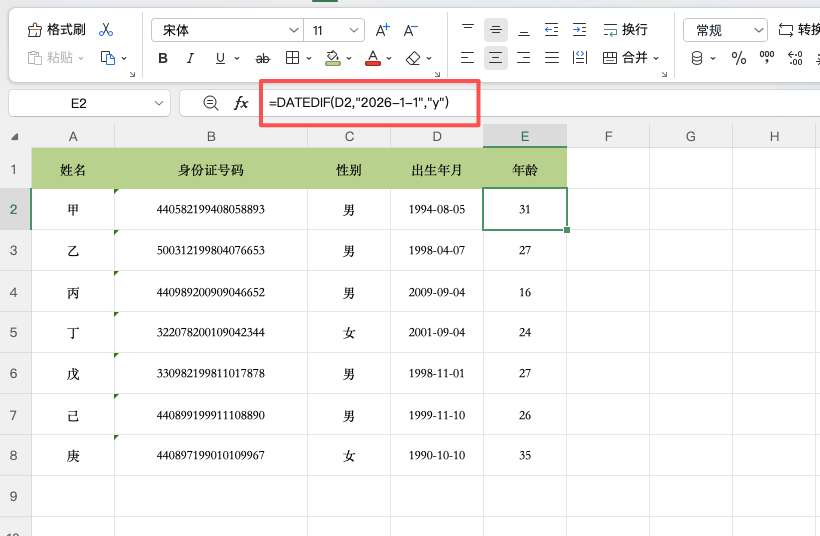820x536 pixels.
Task: Toggle underline formatting
Action: pyautogui.click(x=220, y=58)
